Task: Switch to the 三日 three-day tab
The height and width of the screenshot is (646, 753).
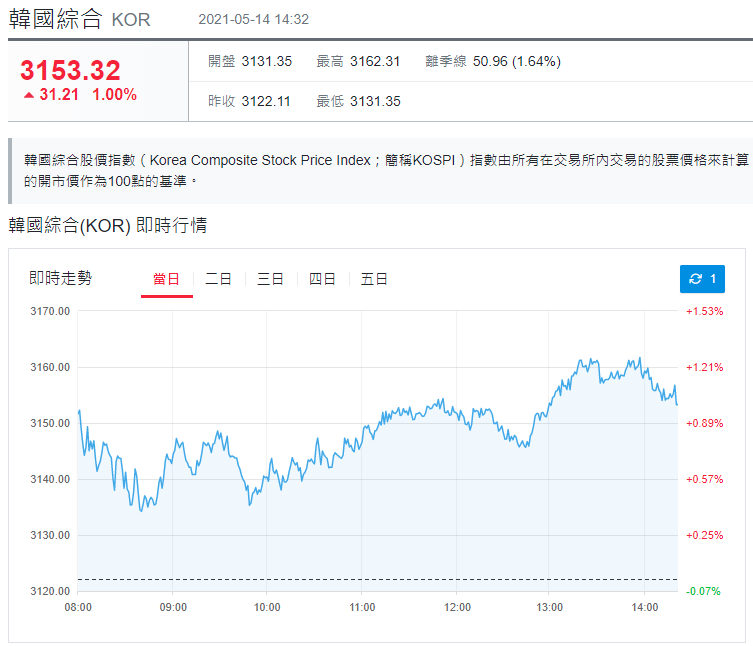Action: click(270, 279)
